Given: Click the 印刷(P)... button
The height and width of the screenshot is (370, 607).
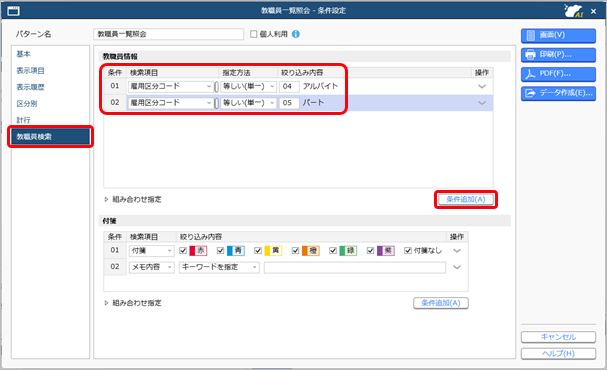Looking at the screenshot, I should pos(558,55).
